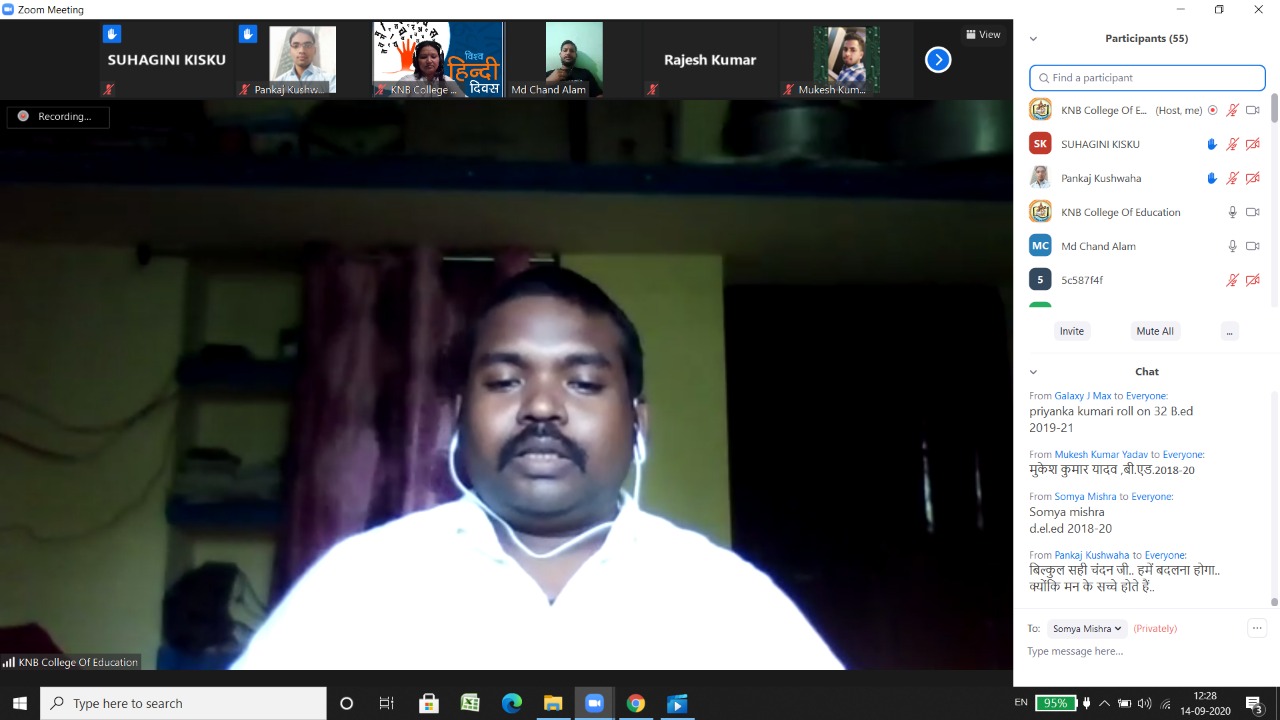Open chat more options ellipsis
This screenshot has width=1280, height=720.
pyautogui.click(x=1256, y=628)
